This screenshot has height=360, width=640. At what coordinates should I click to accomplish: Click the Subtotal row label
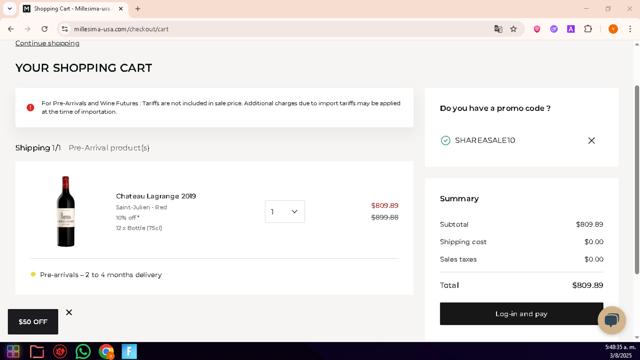point(454,224)
